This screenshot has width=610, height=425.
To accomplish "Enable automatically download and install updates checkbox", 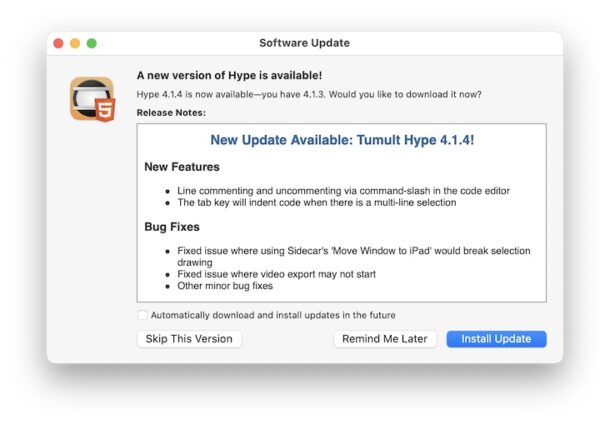I will 143,315.
